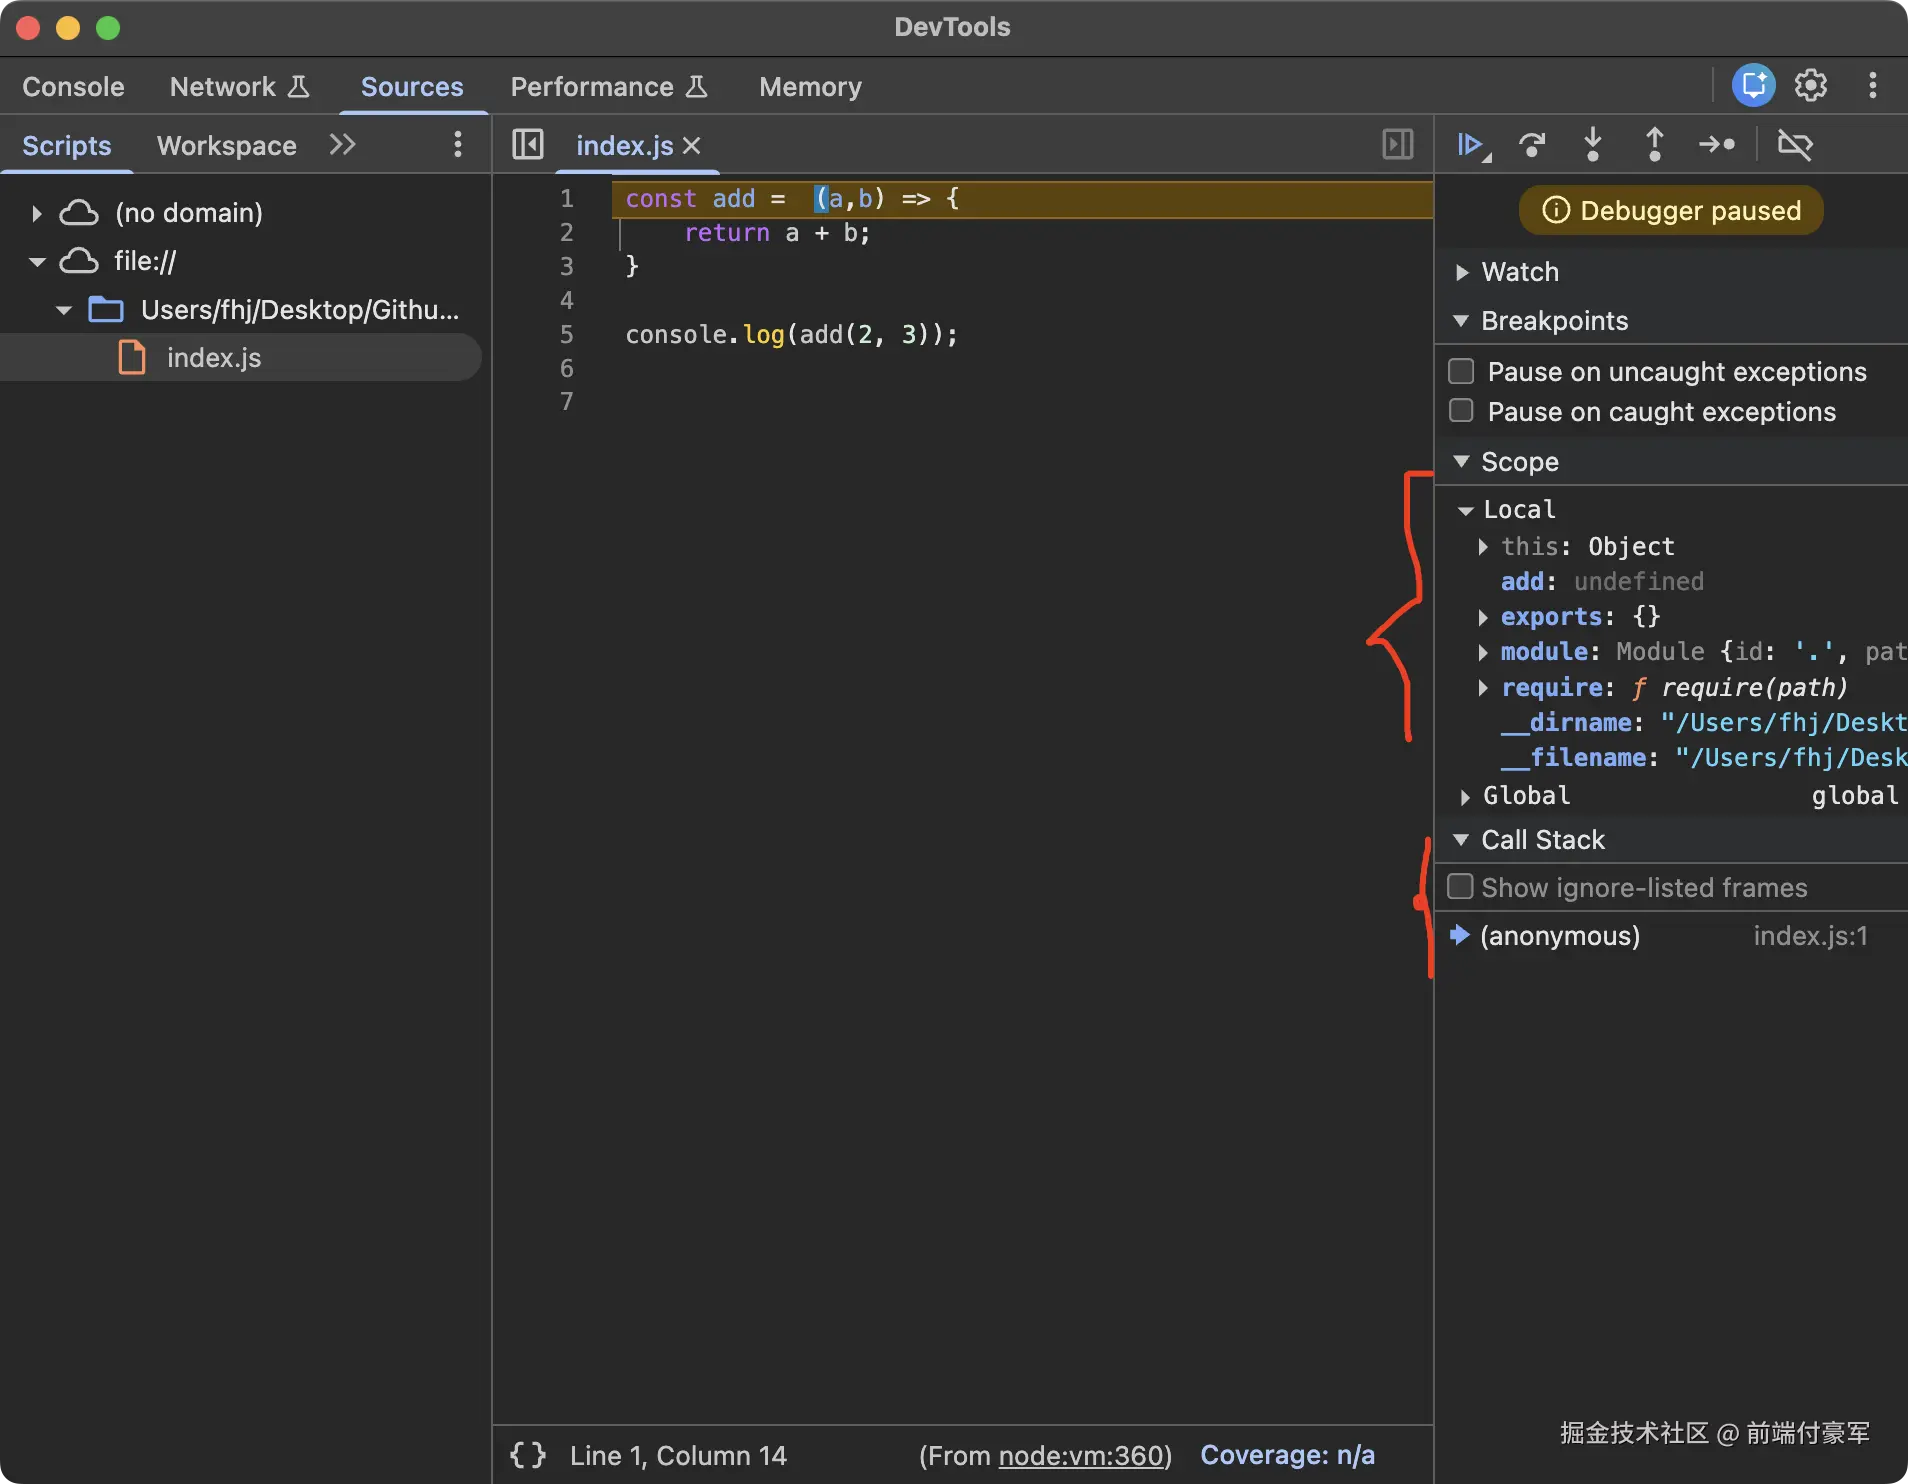Open DevTools settings gear

point(1811,86)
